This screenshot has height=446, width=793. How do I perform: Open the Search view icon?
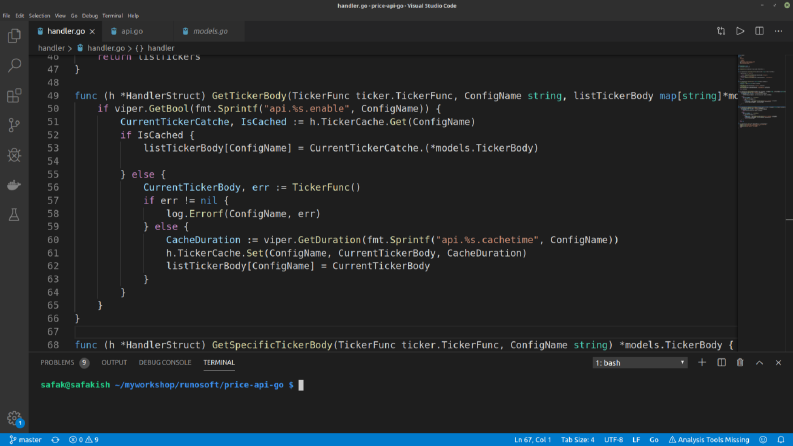[x=14, y=65]
